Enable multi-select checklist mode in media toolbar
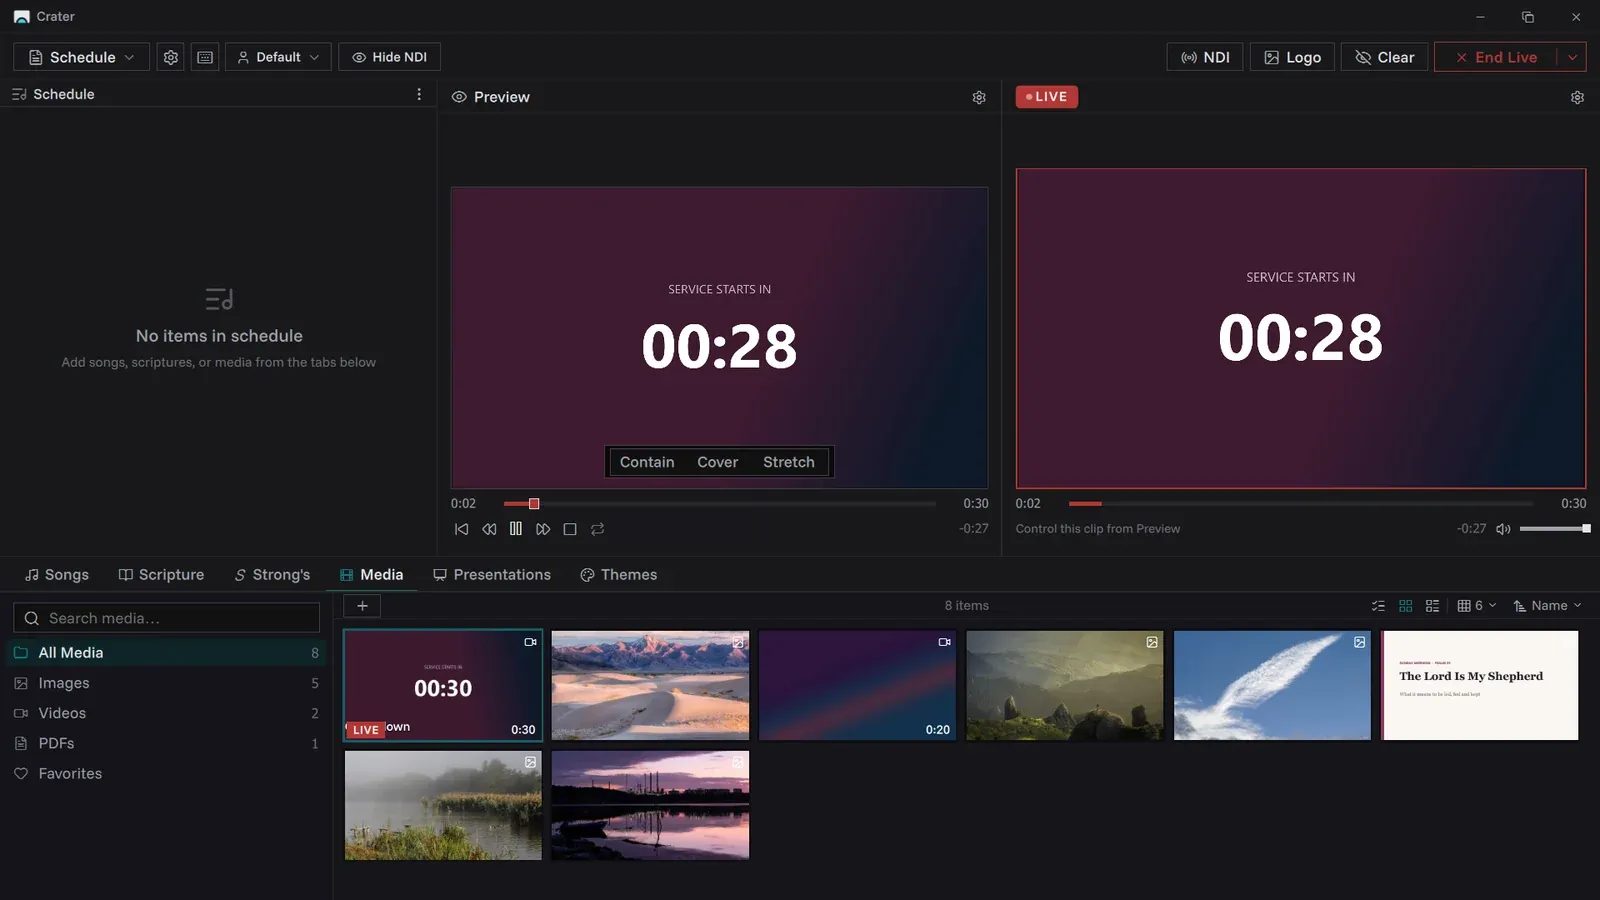1600x900 pixels. pos(1378,606)
